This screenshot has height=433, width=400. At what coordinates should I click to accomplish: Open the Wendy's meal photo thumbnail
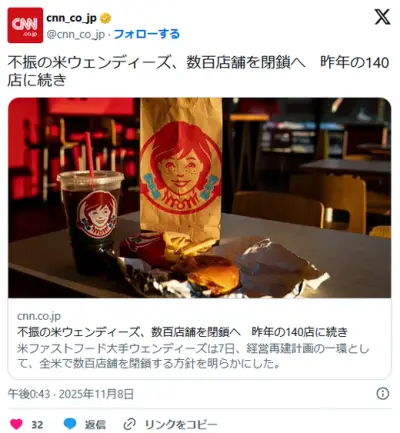(200, 198)
